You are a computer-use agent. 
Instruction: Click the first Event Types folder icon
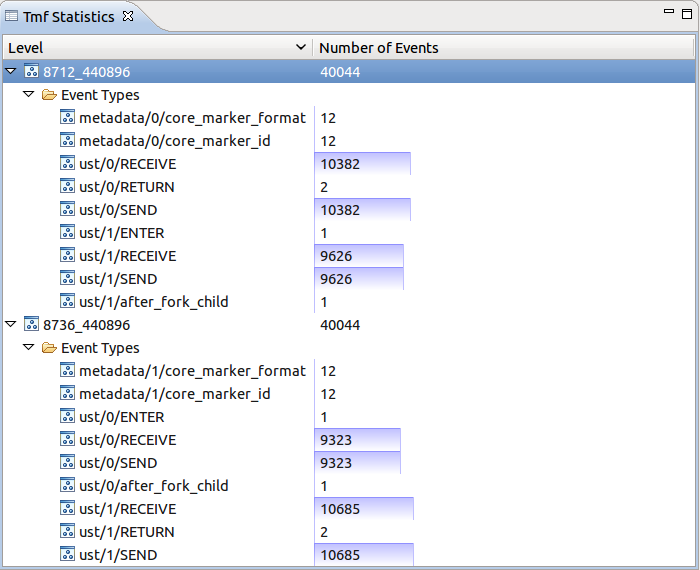(49, 95)
